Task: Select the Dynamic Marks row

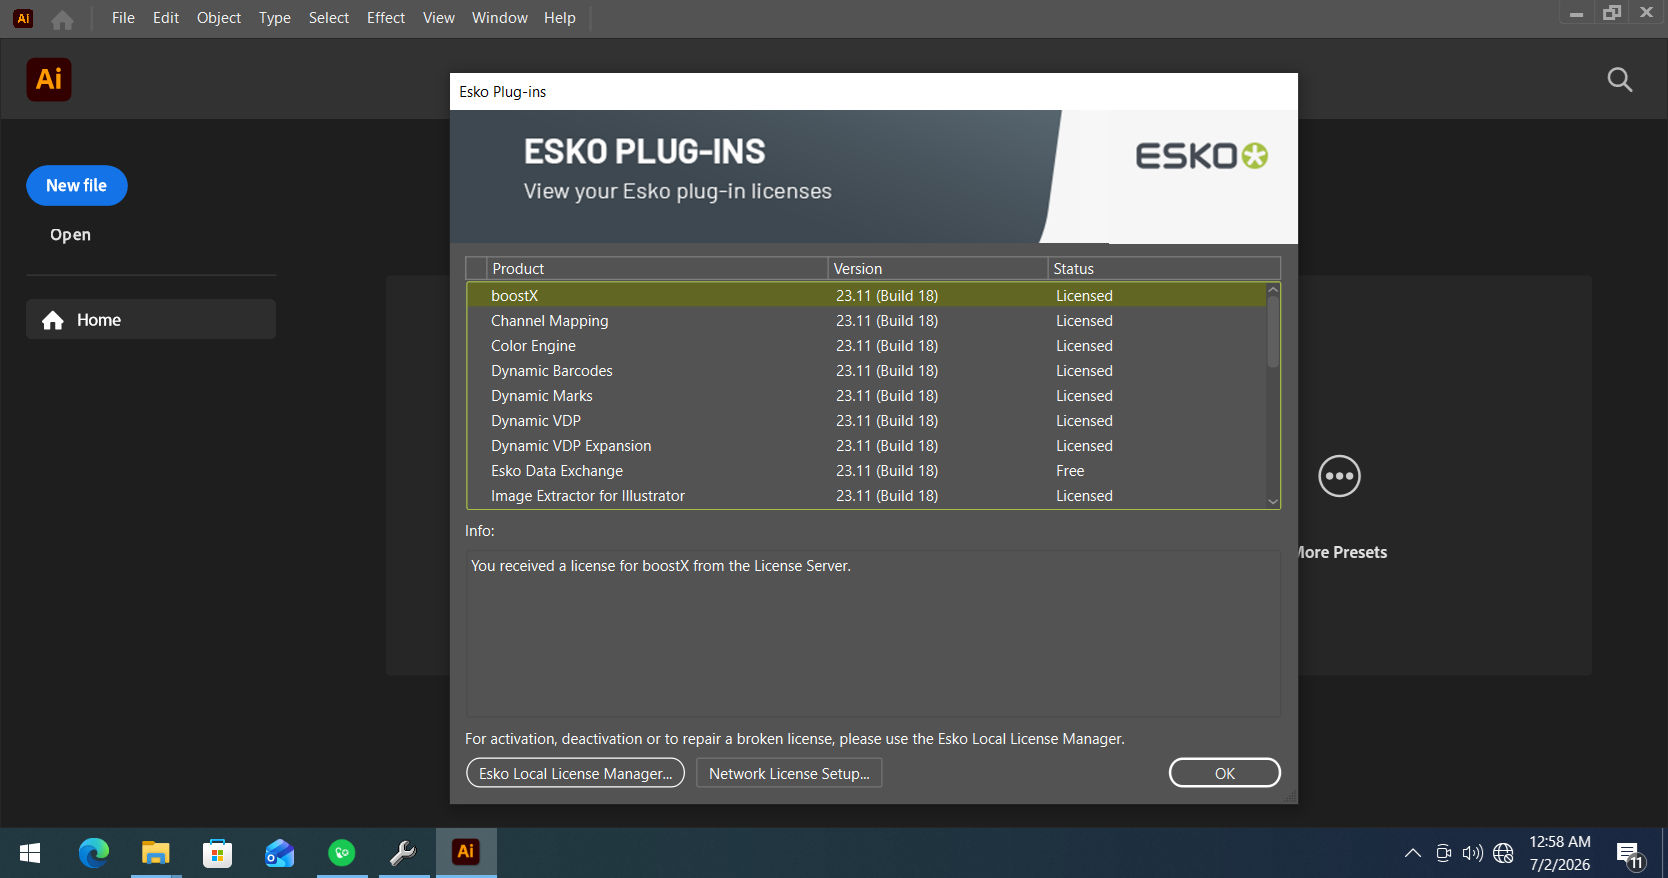Action: click(867, 396)
